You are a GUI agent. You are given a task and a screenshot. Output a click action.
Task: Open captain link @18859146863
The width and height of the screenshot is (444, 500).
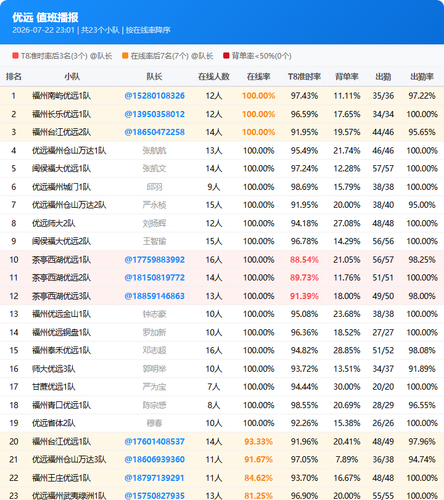tap(154, 296)
